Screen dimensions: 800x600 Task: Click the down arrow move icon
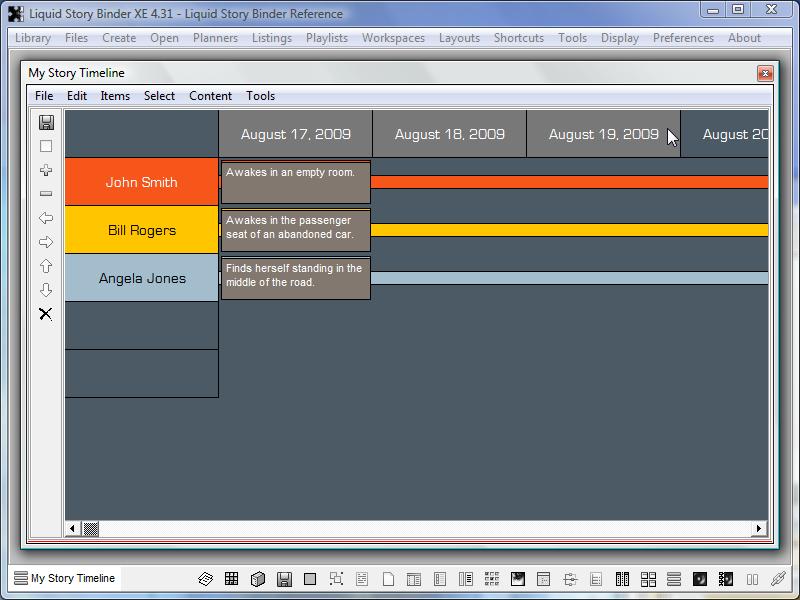coord(46,290)
